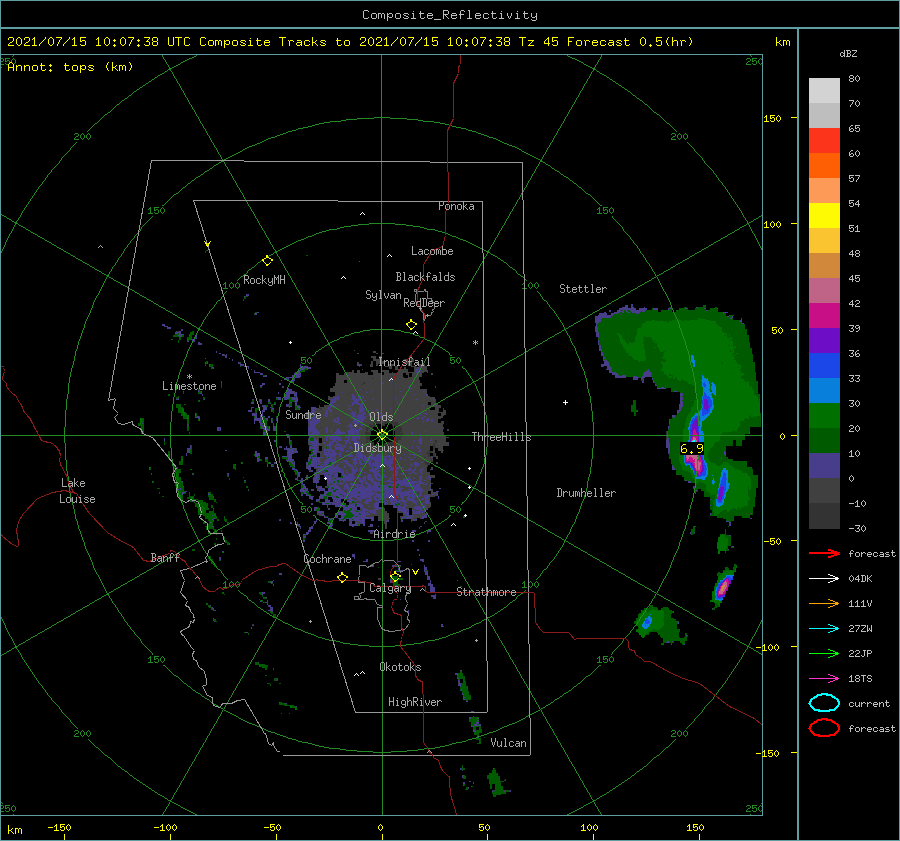Click the 20 dBZ green color swatch
Viewport: 900px width, 841px height.
[x=824, y=416]
